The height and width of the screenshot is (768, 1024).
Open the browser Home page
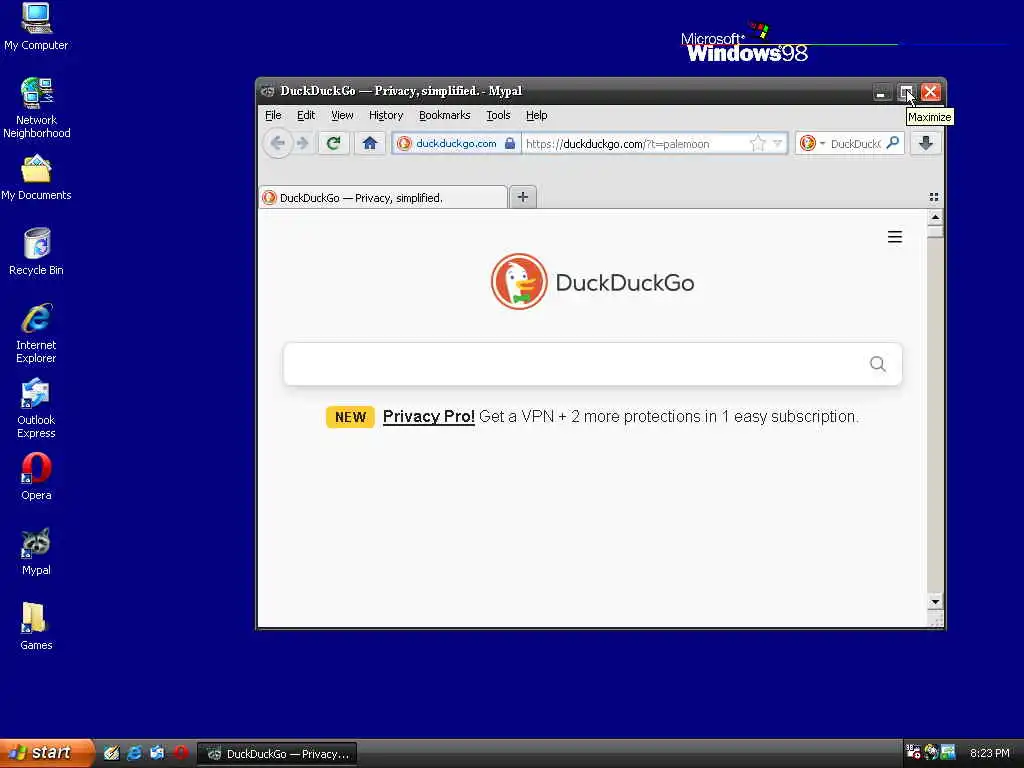[370, 143]
